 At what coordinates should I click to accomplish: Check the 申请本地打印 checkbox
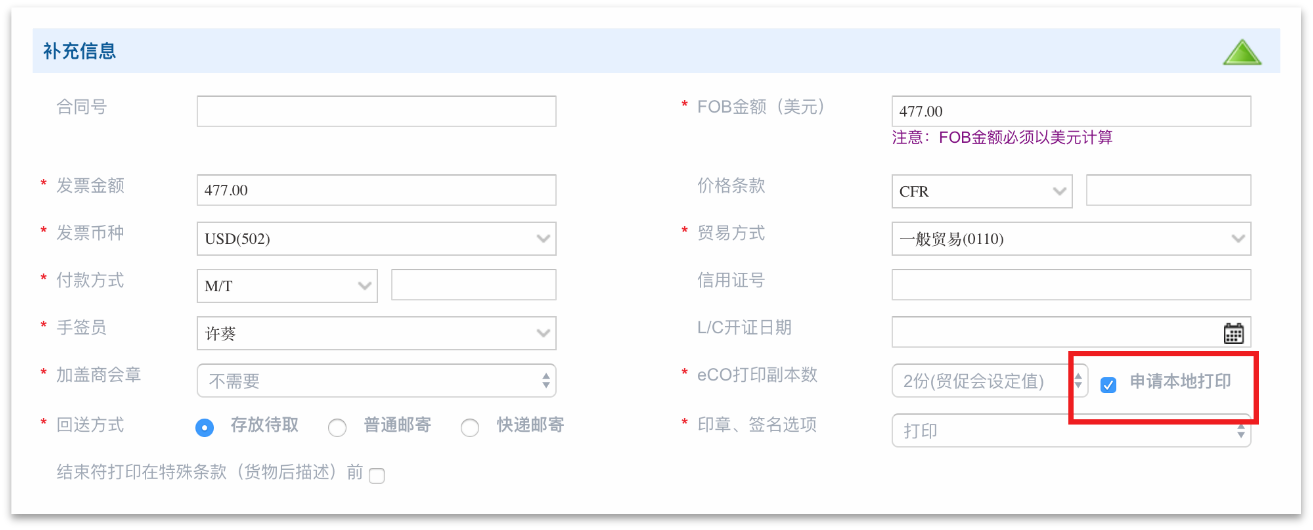(x=1108, y=385)
